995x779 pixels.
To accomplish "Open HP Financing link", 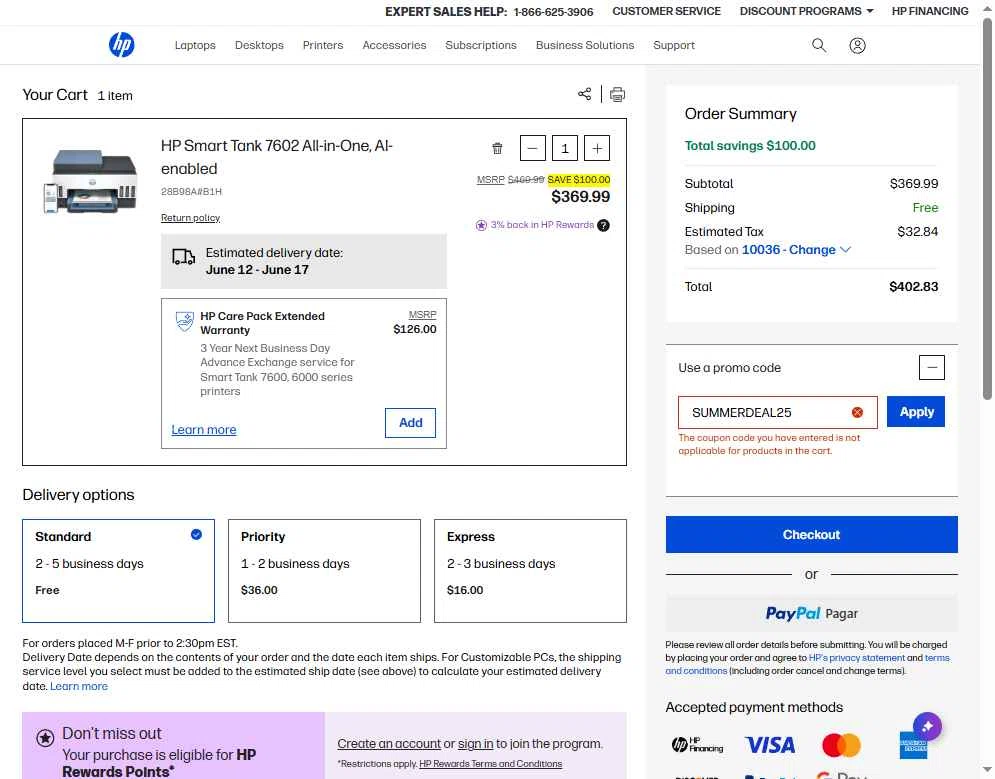I will 930,11.
